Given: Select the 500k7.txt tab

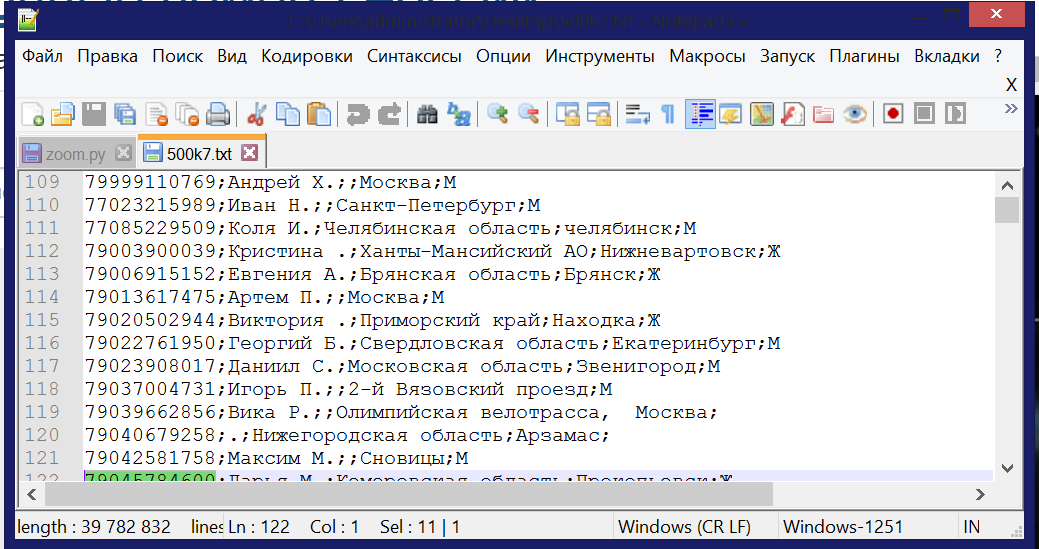Looking at the screenshot, I should (199, 154).
